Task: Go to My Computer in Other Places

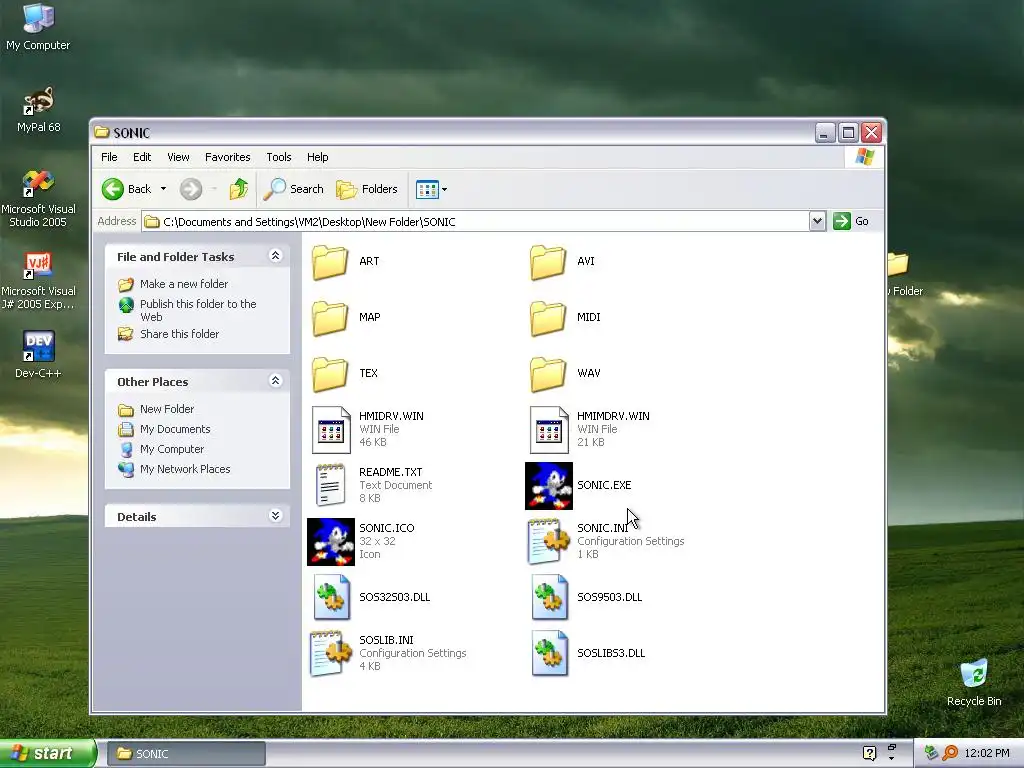Action: click(172, 449)
